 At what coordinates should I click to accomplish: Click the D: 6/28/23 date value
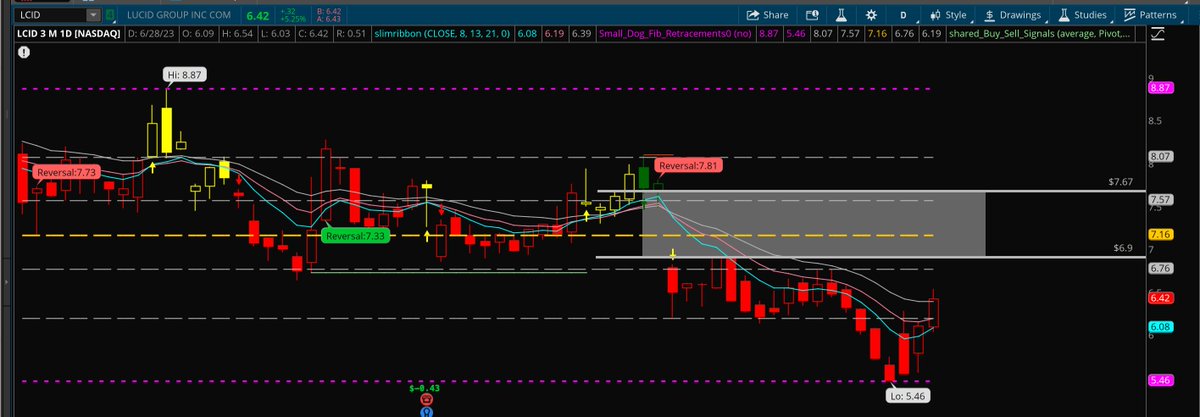coord(154,34)
